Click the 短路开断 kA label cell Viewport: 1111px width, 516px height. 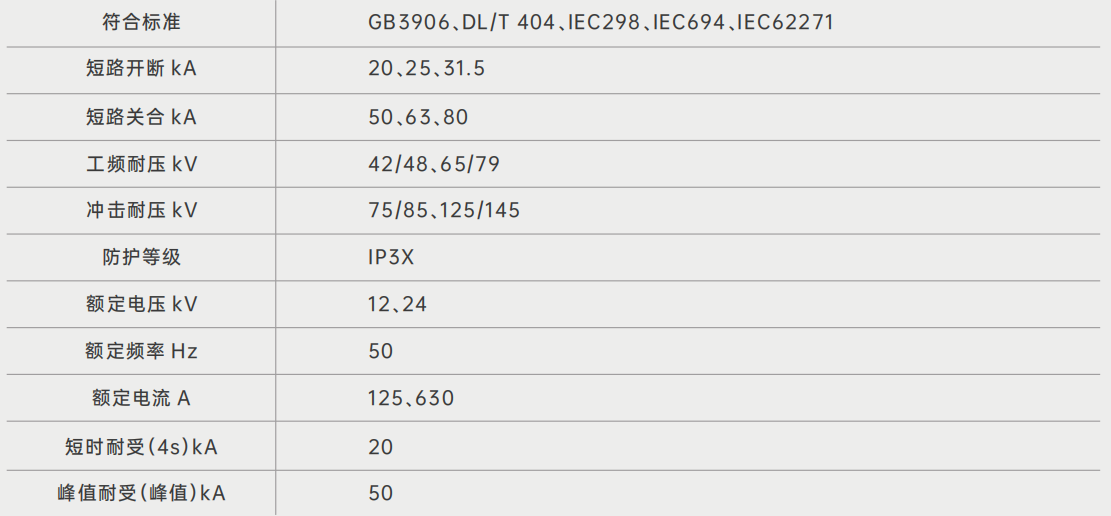(141, 69)
